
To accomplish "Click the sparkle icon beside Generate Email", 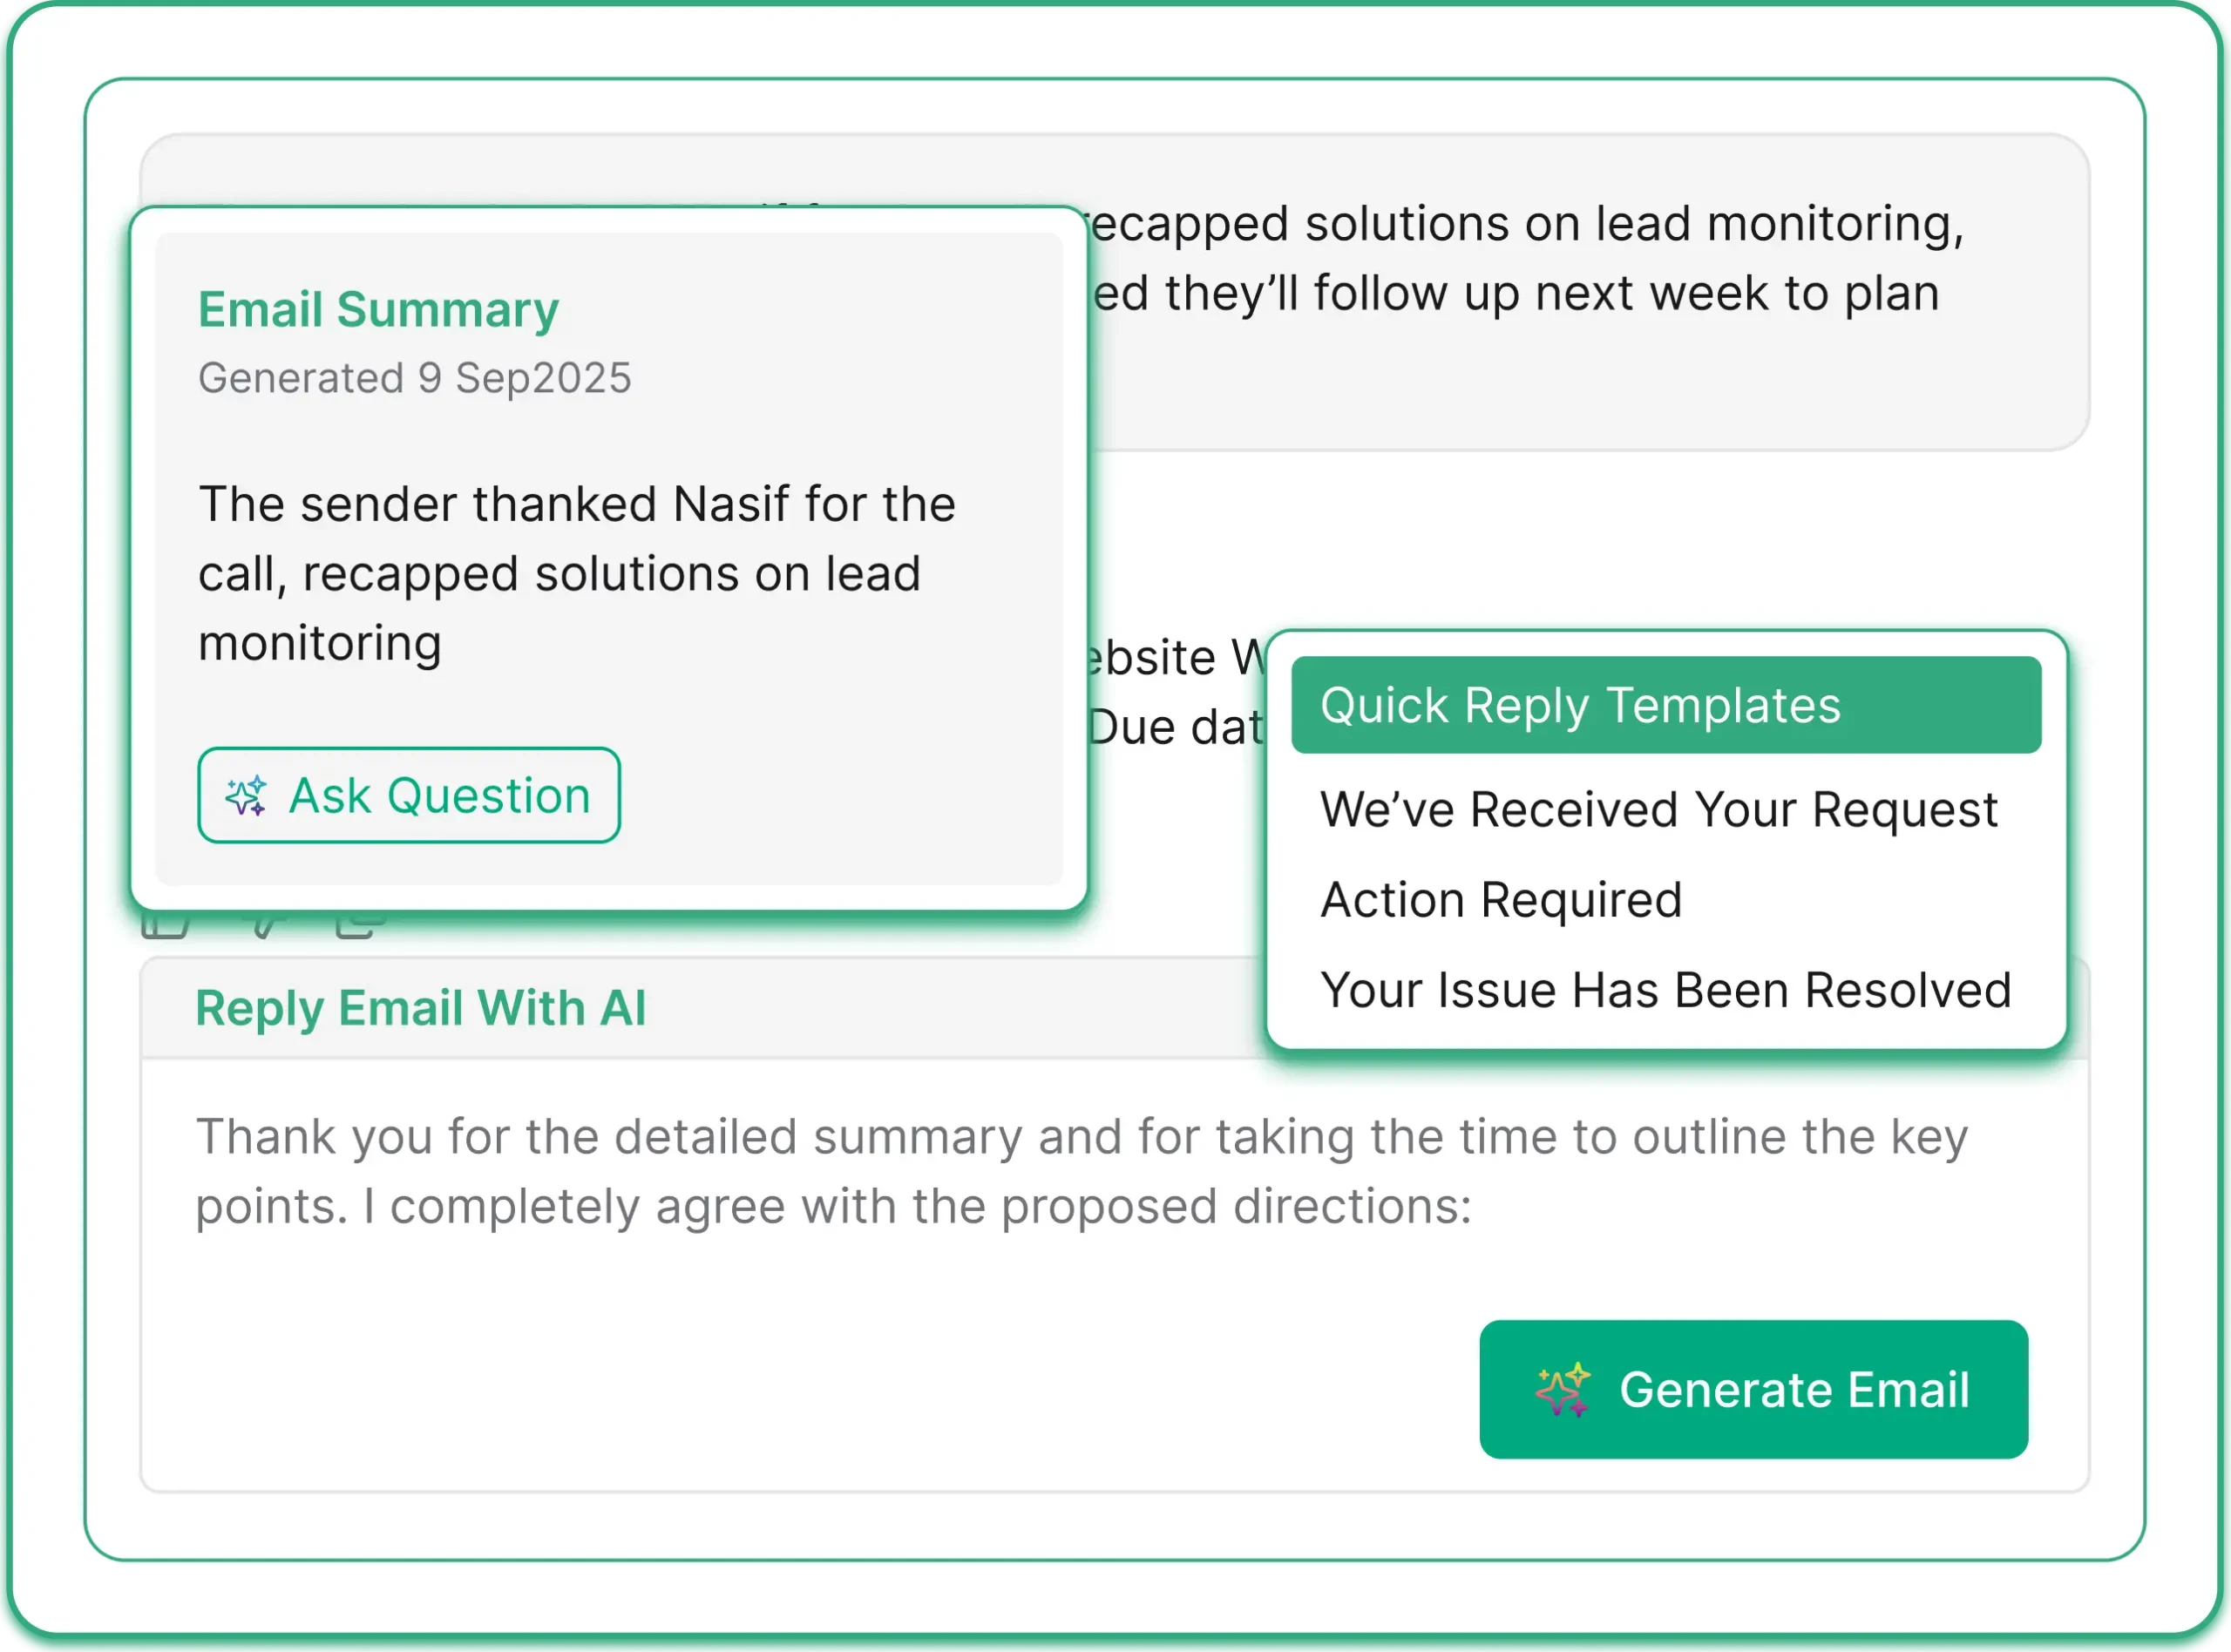I will (x=1564, y=1389).
